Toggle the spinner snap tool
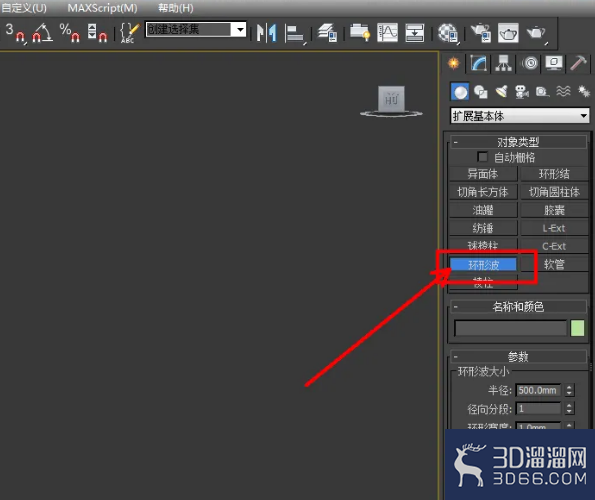 tap(97, 32)
